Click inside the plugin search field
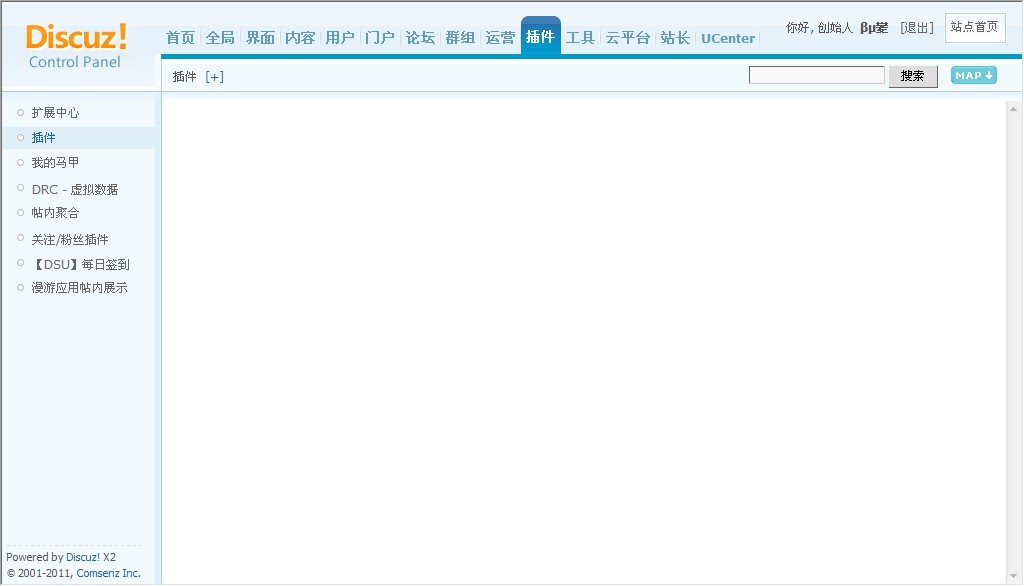The width and height of the screenshot is (1024, 586). pyautogui.click(x=817, y=75)
